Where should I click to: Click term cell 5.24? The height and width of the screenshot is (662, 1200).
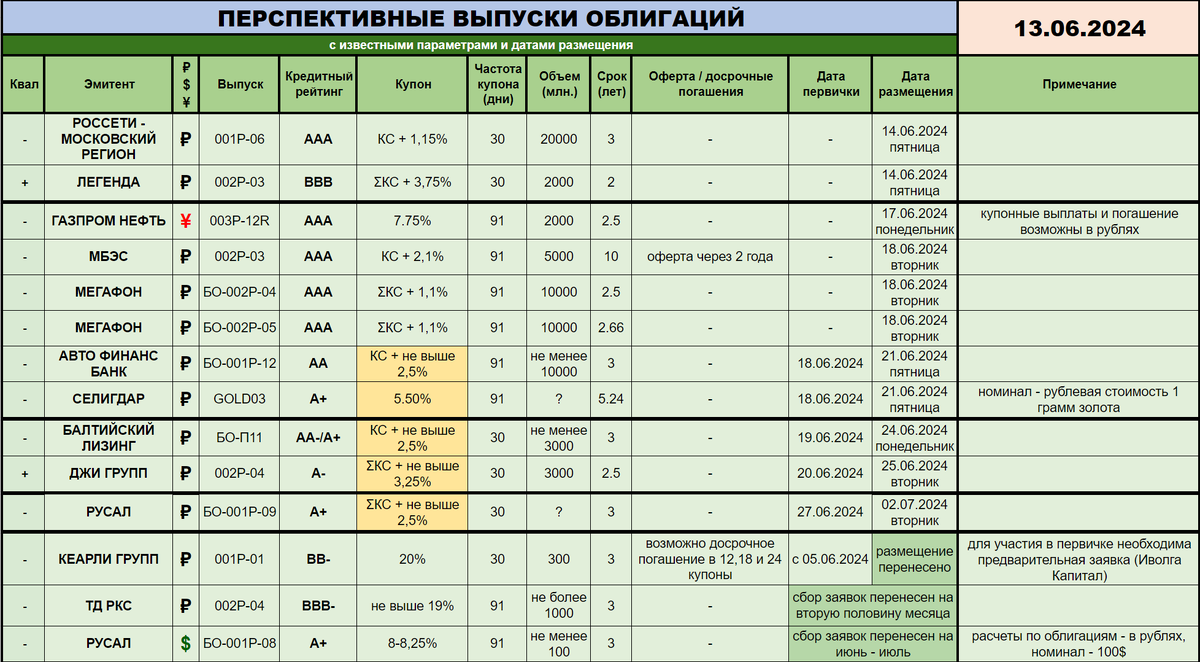611,398
